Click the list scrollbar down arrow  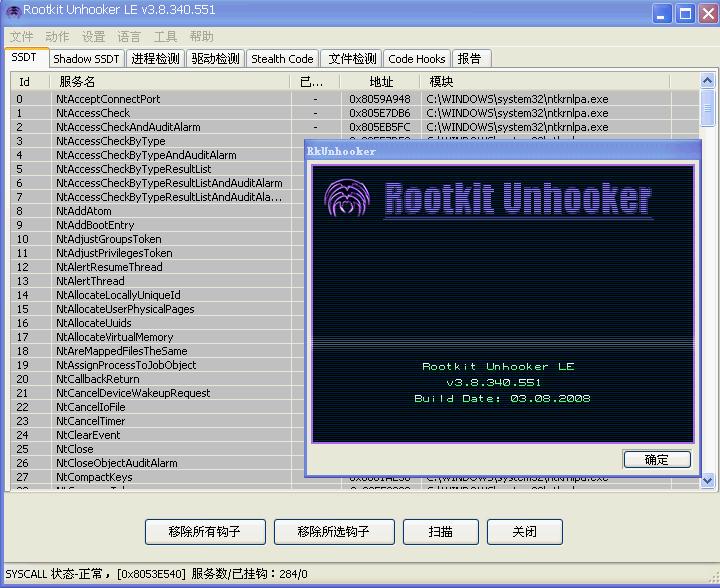point(708,481)
